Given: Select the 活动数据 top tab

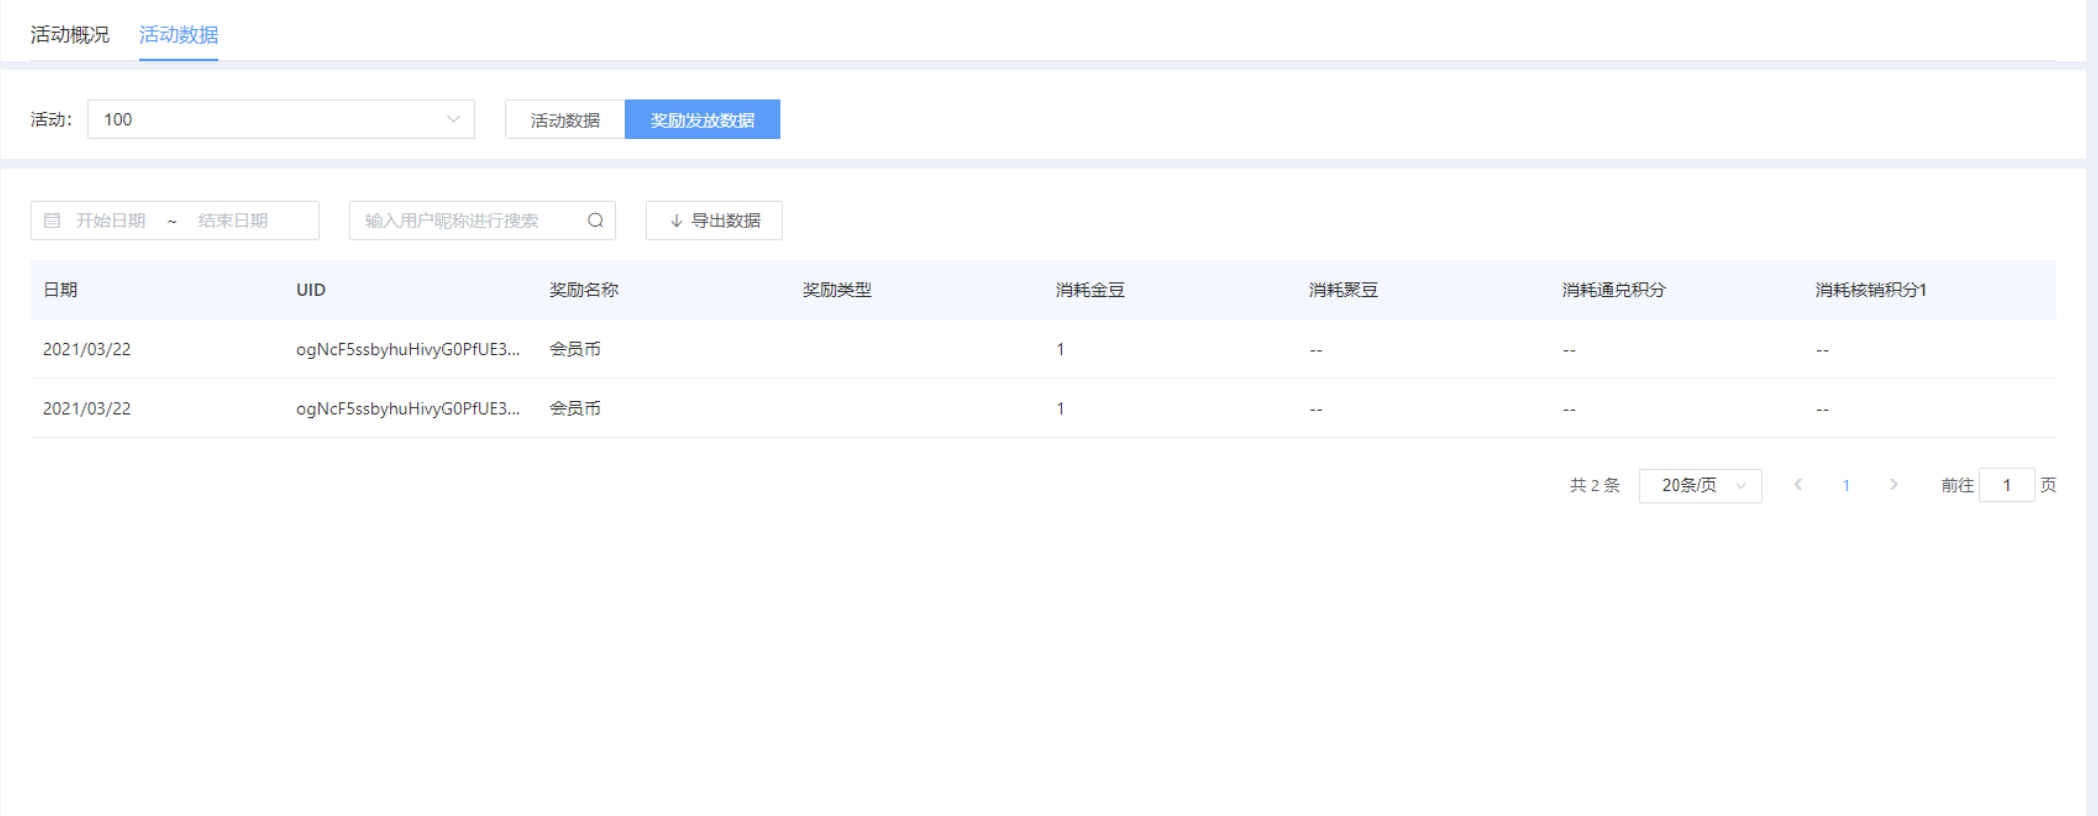Looking at the screenshot, I should 178,35.
